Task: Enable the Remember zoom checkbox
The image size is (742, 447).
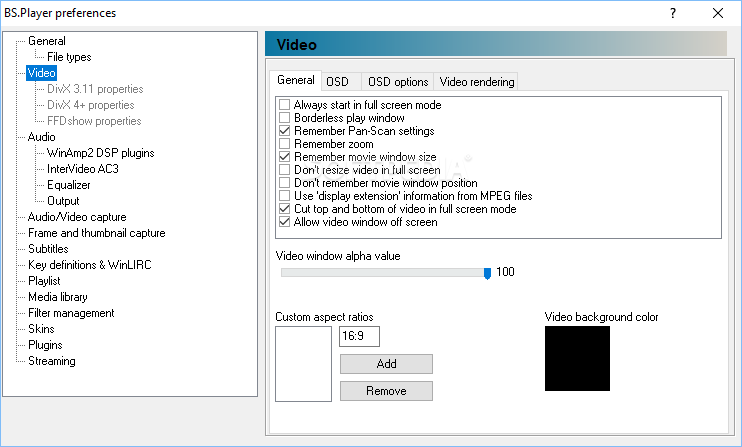Action: point(284,144)
